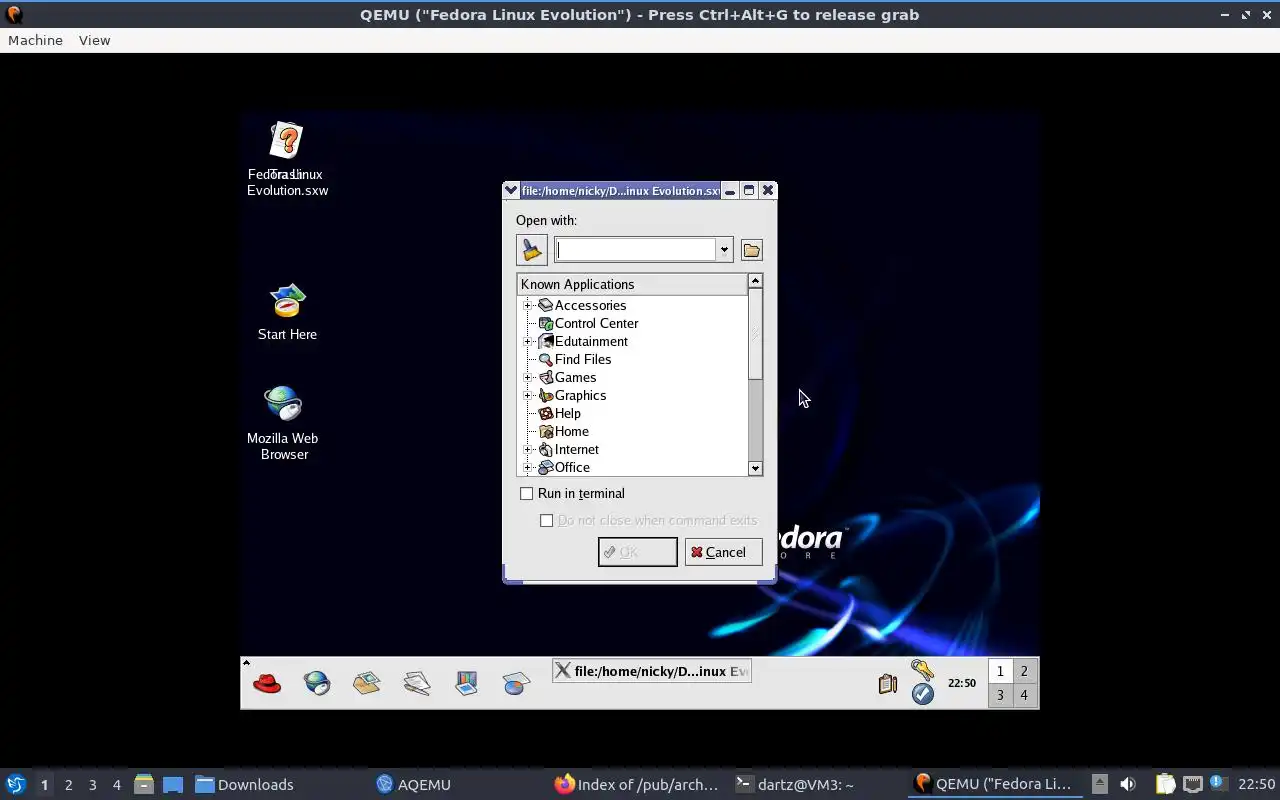Launch web browser from Fedora panel

[x=317, y=684]
